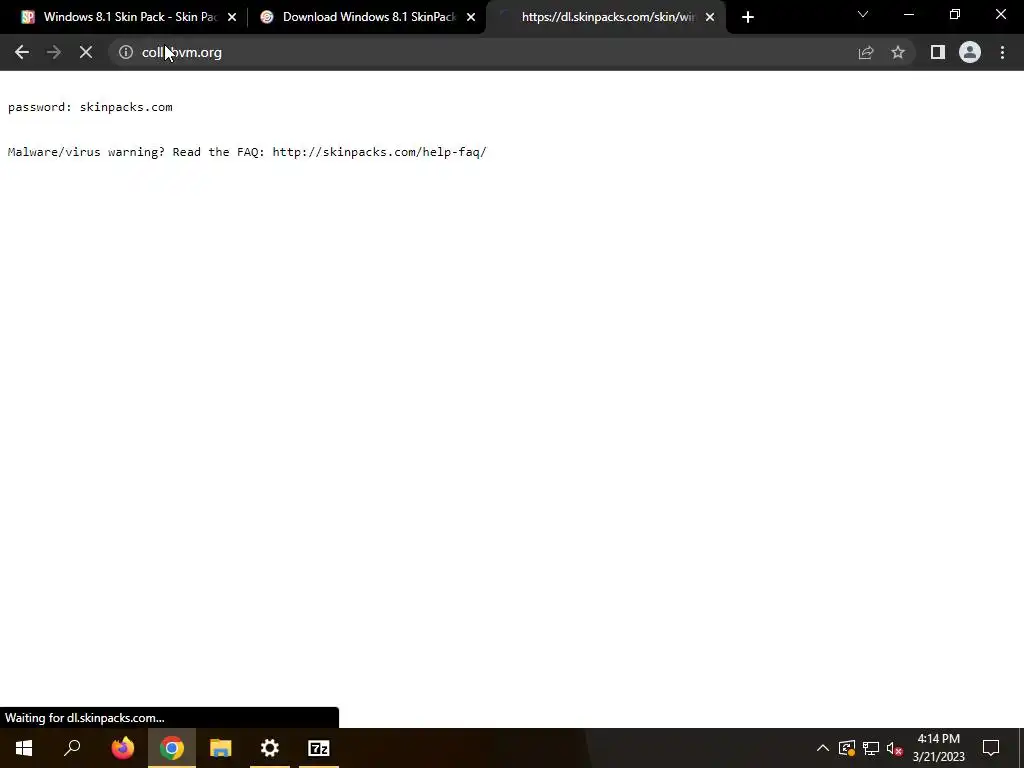1024x768 pixels.
Task: Open network status tray icon
Action: [871, 748]
